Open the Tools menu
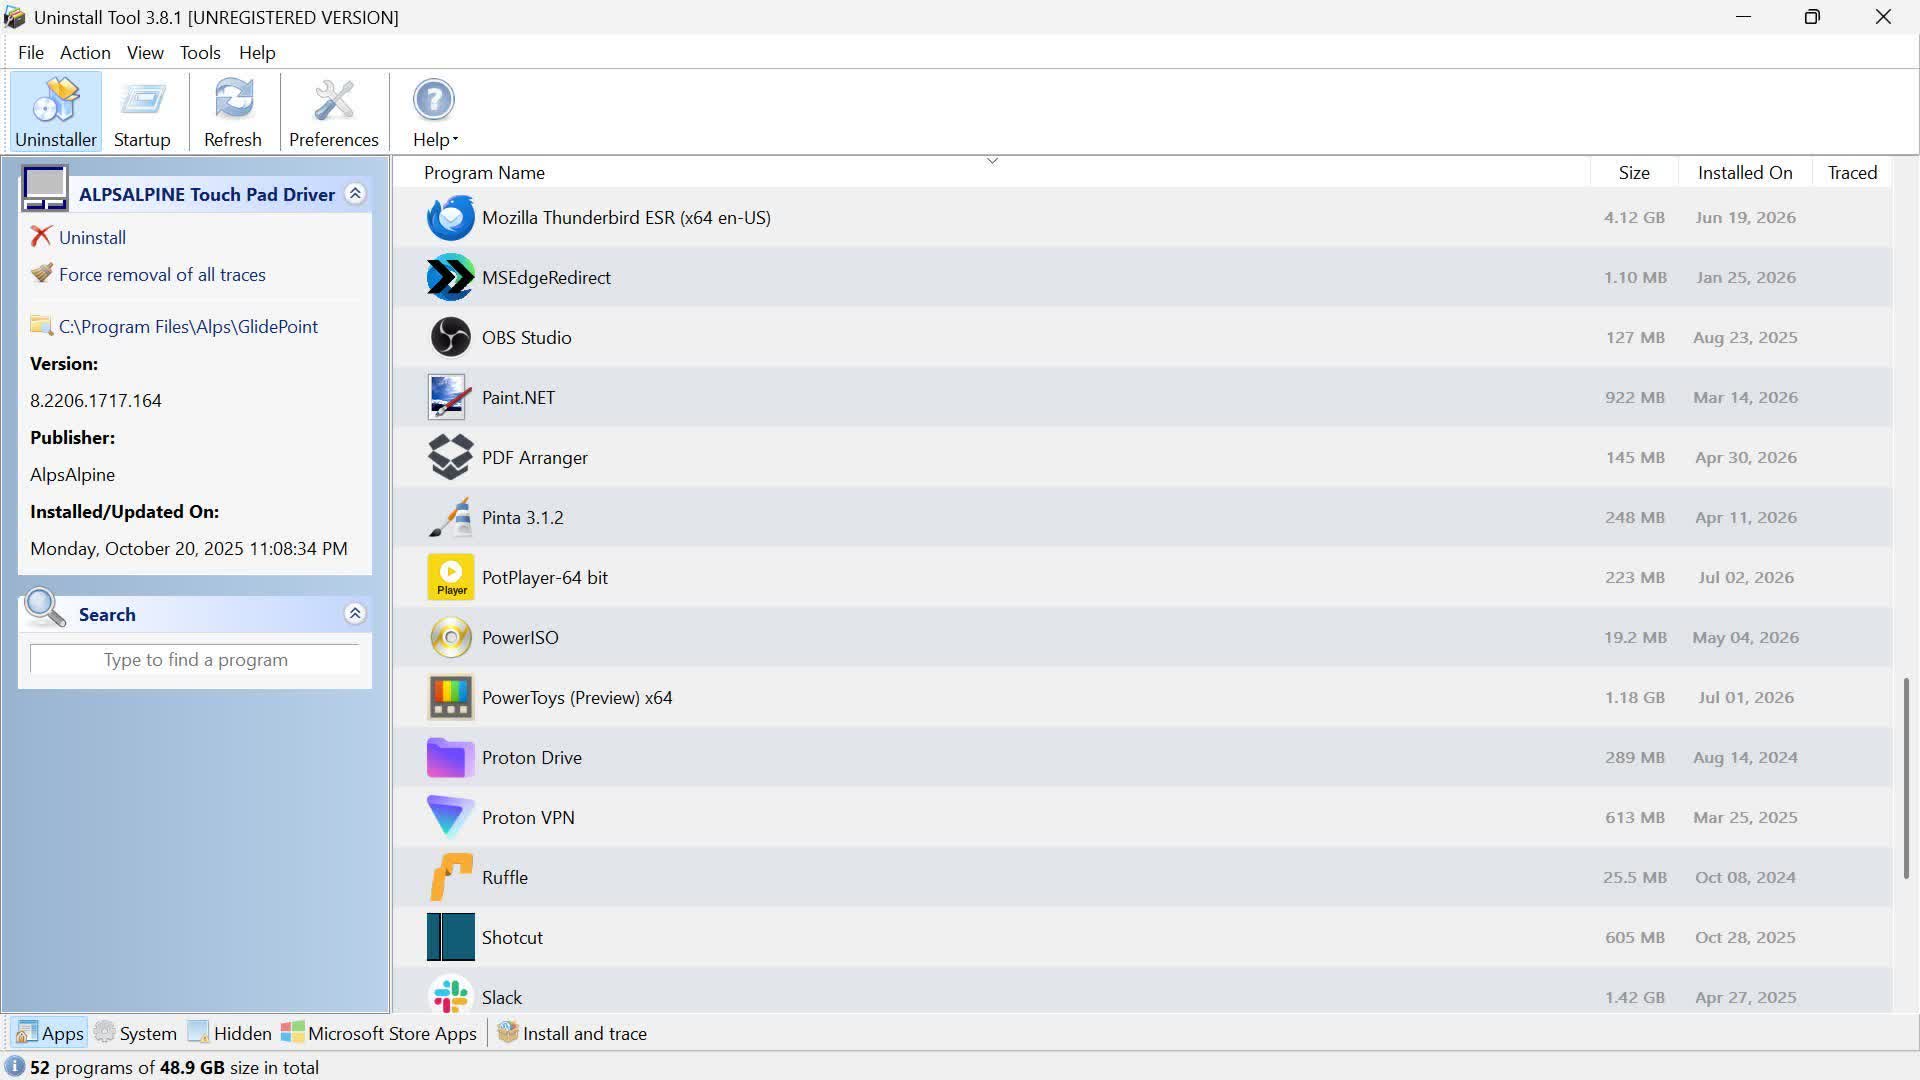Image resolution: width=1920 pixels, height=1080 pixels. tap(200, 52)
